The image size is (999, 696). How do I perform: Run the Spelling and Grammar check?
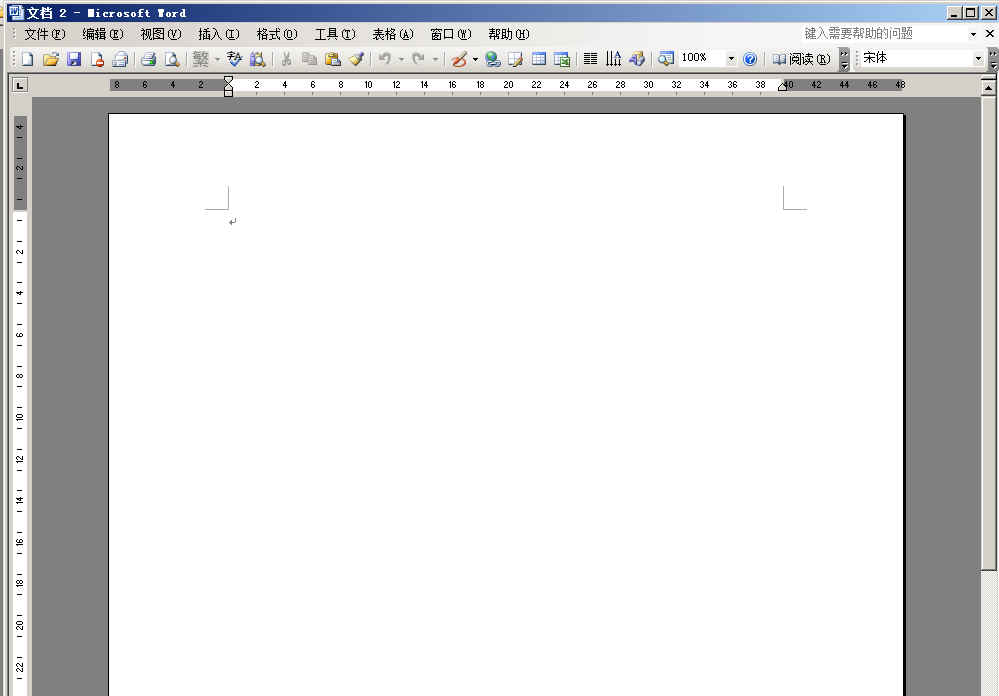(234, 59)
